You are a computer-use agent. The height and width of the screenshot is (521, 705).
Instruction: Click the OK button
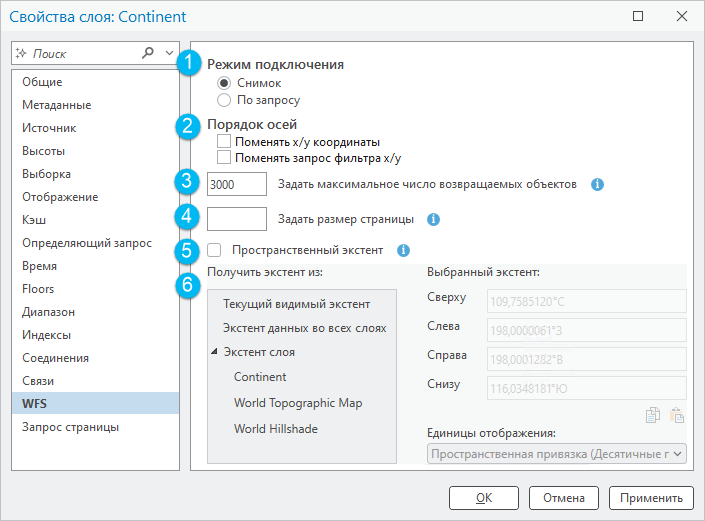(483, 497)
